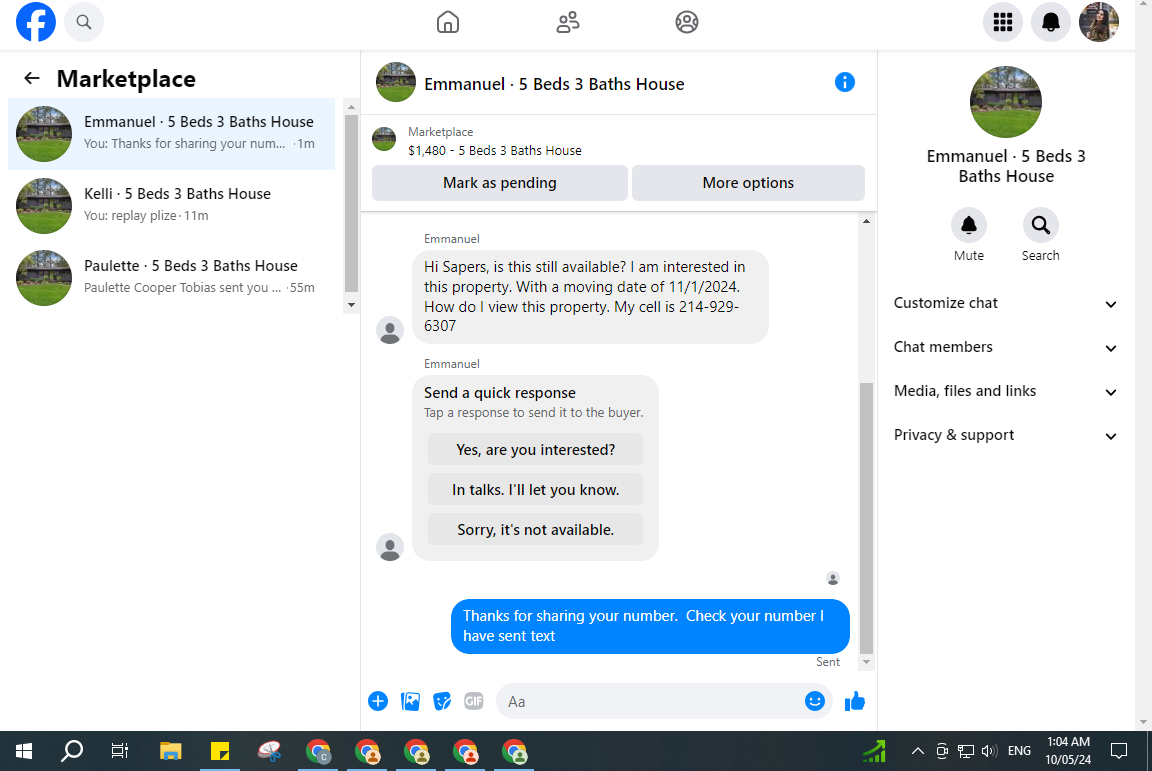The width and height of the screenshot is (1152, 771).
Task: Open Windows taskbar search
Action: [x=72, y=751]
